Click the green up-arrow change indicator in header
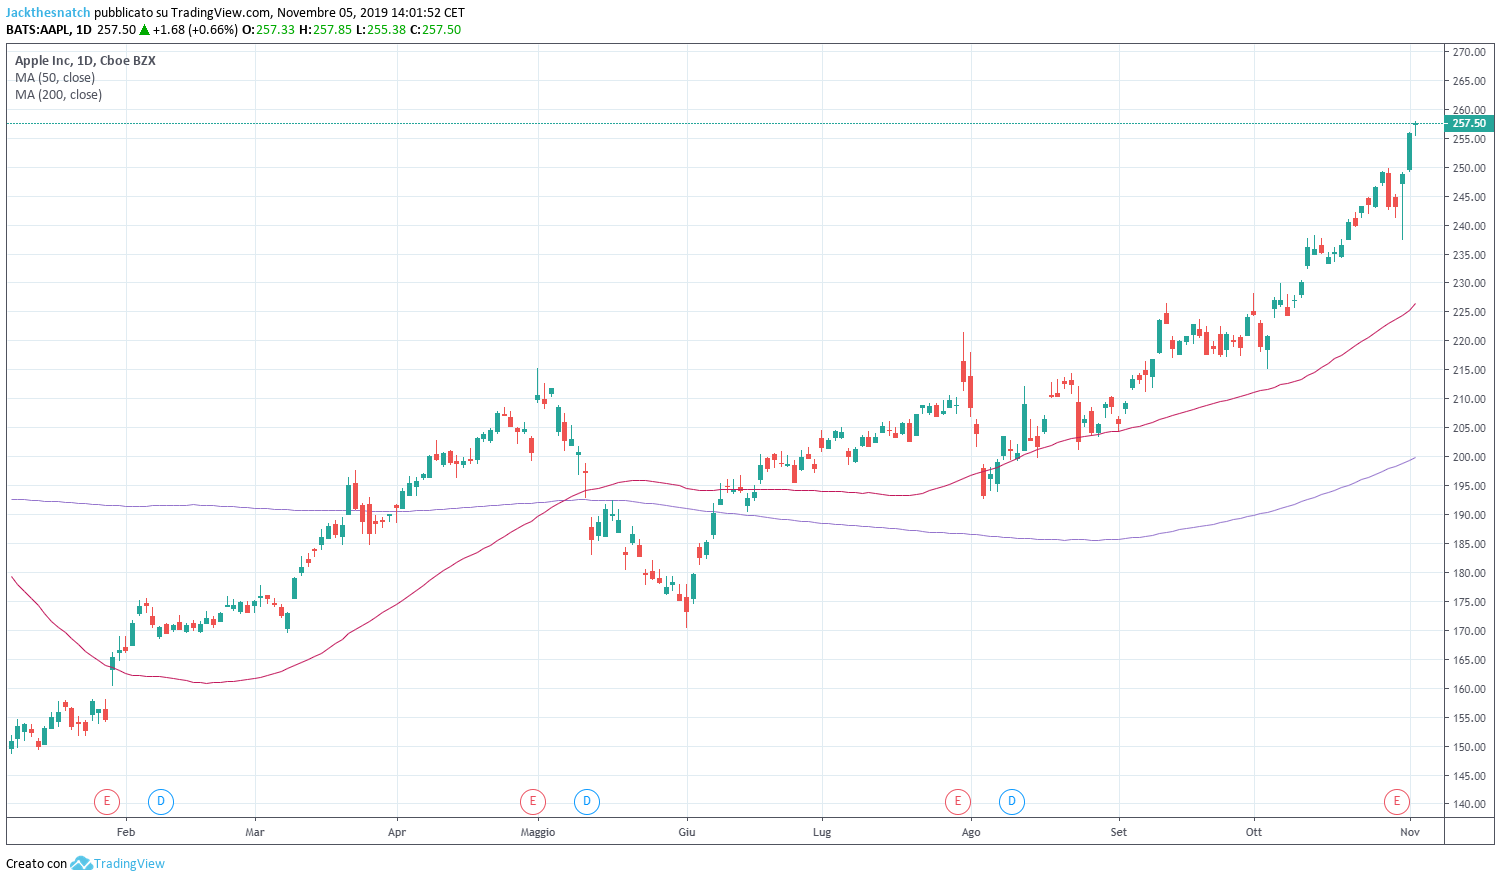The image size is (1501, 881). [144, 30]
